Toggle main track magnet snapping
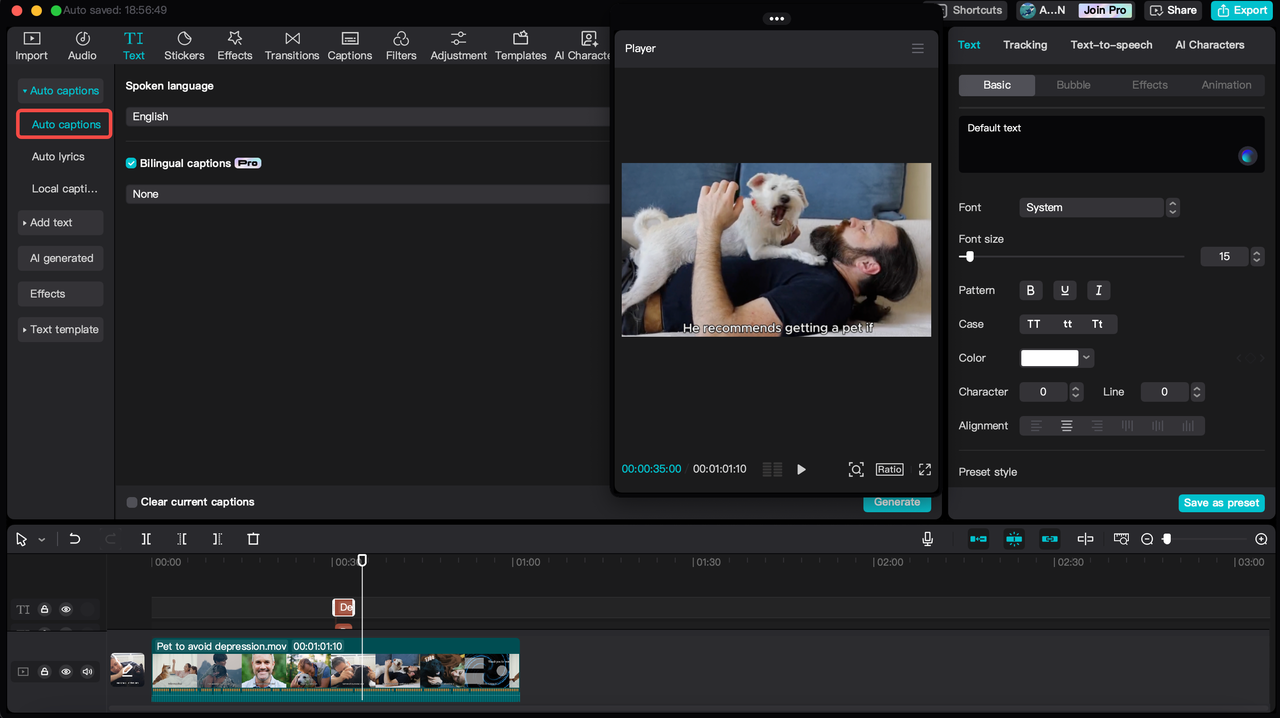The height and width of the screenshot is (718, 1280). 978,539
